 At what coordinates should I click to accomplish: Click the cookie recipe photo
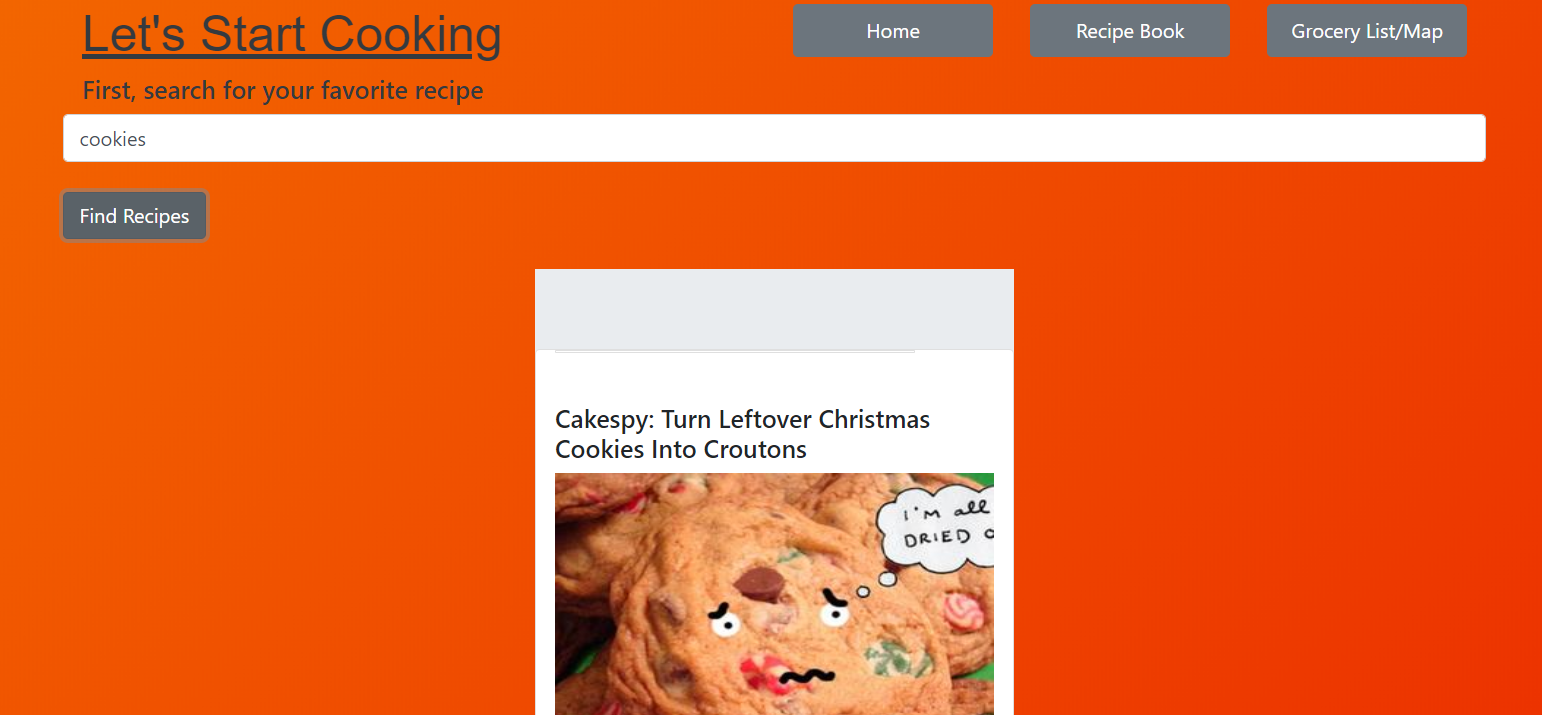(774, 594)
